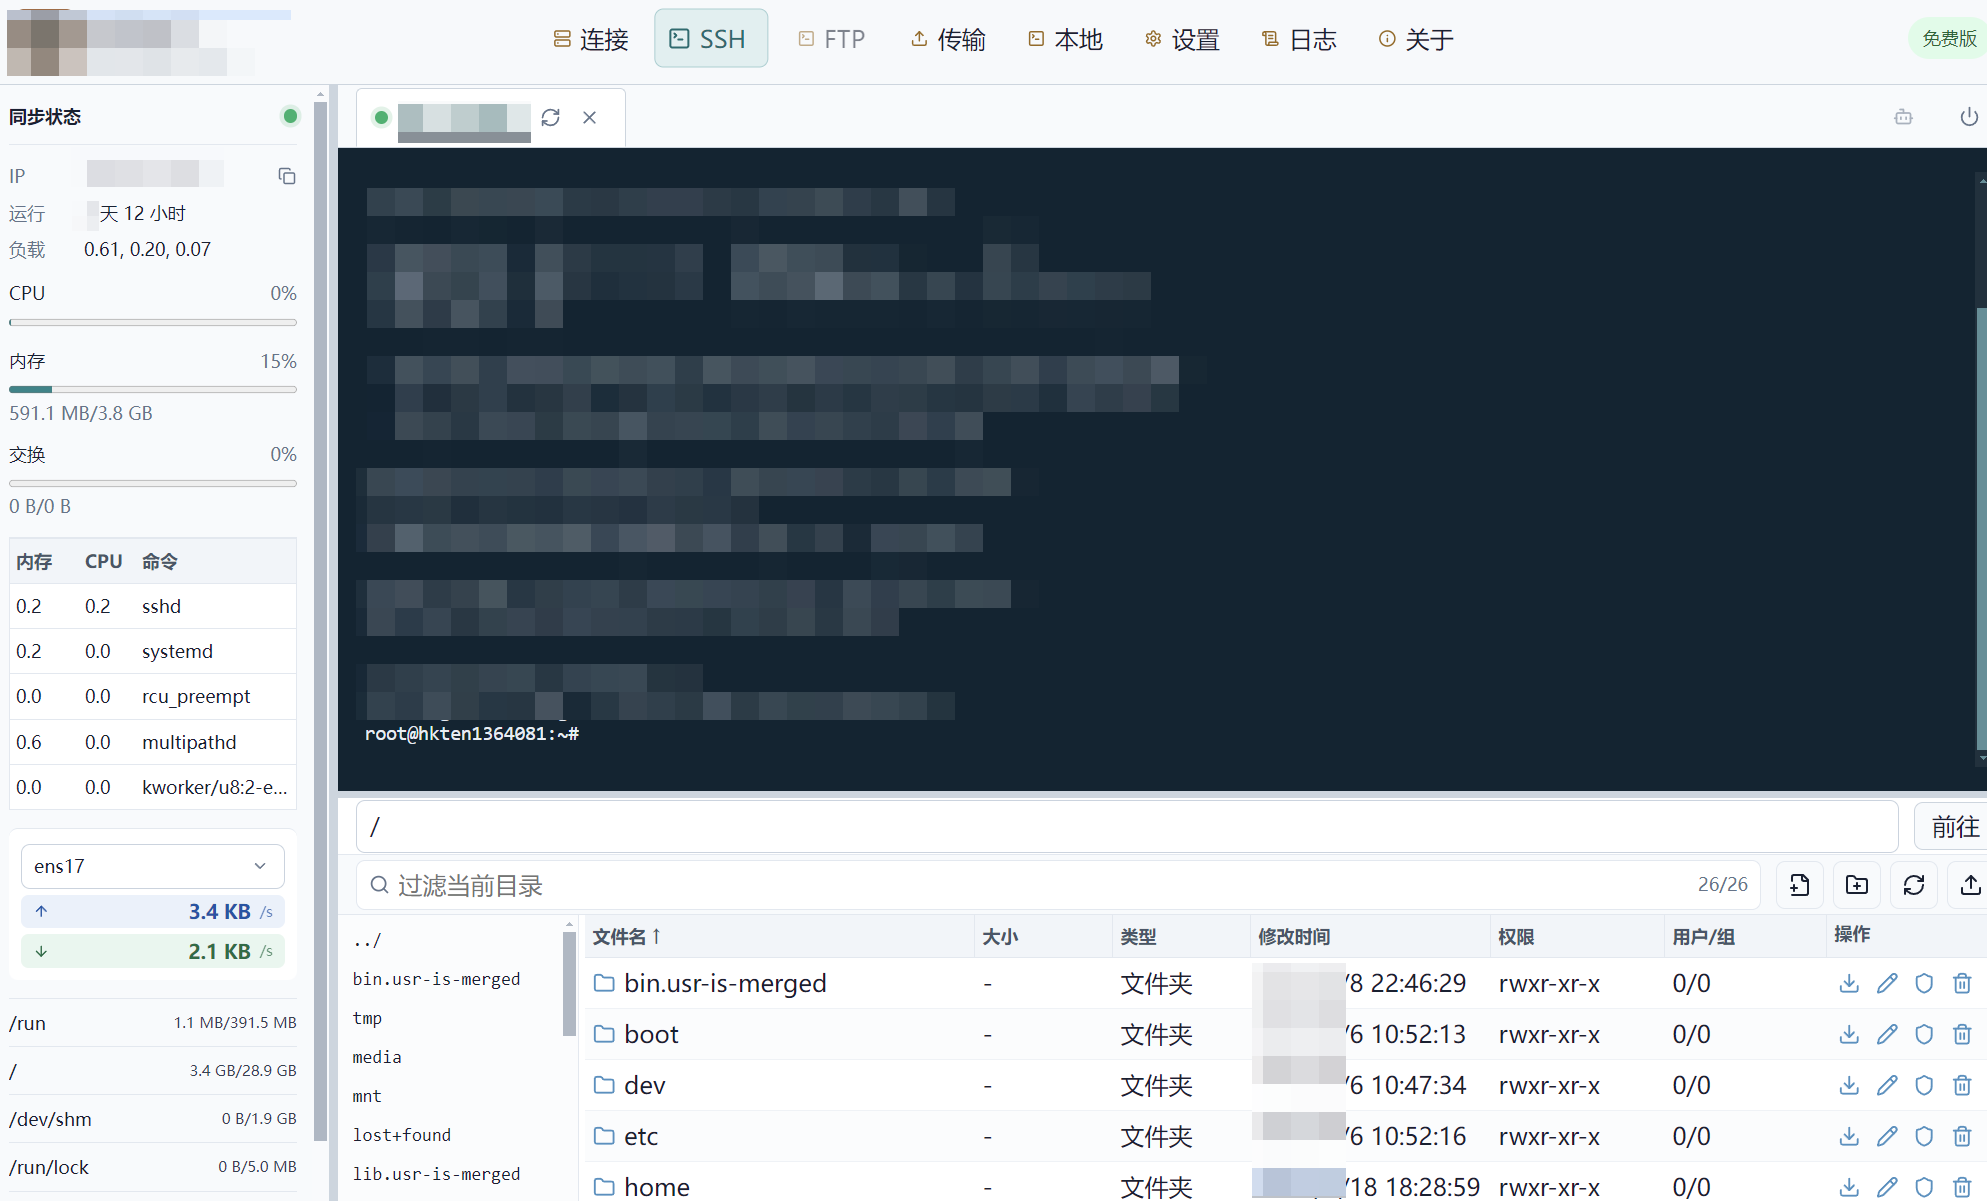This screenshot has width=1987, height=1201.
Task: Select tmp in the directory tree
Action: pos(367,1018)
